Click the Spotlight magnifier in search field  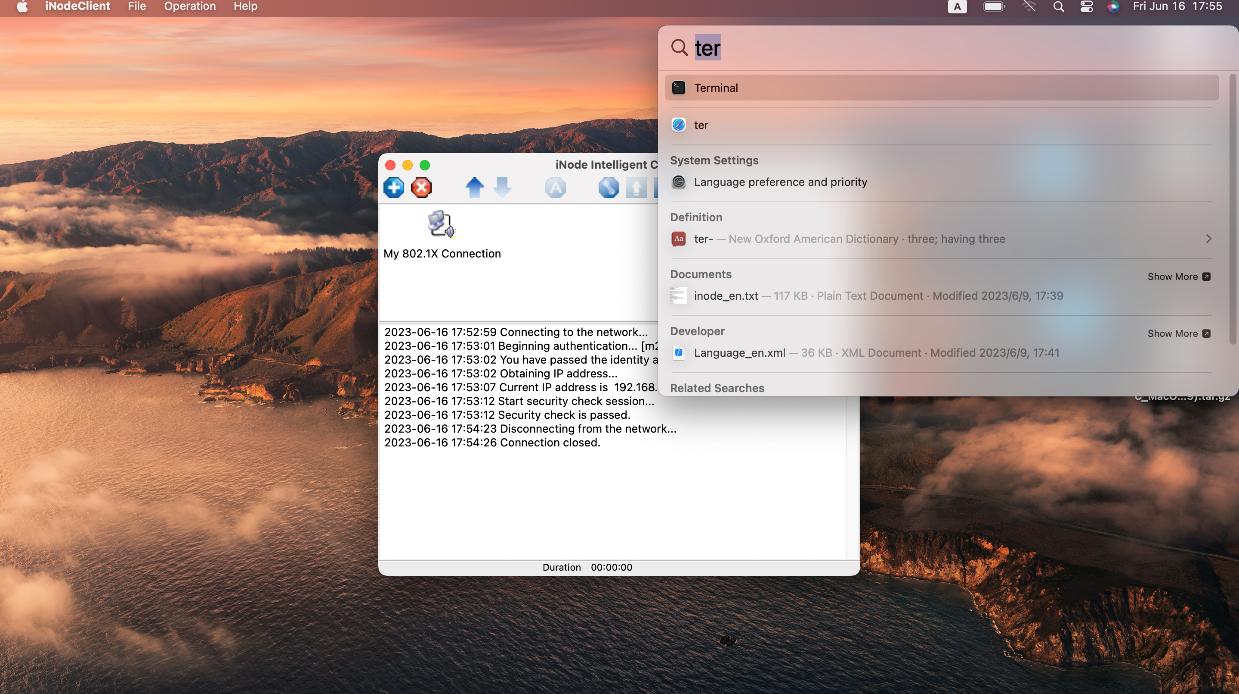(679, 48)
